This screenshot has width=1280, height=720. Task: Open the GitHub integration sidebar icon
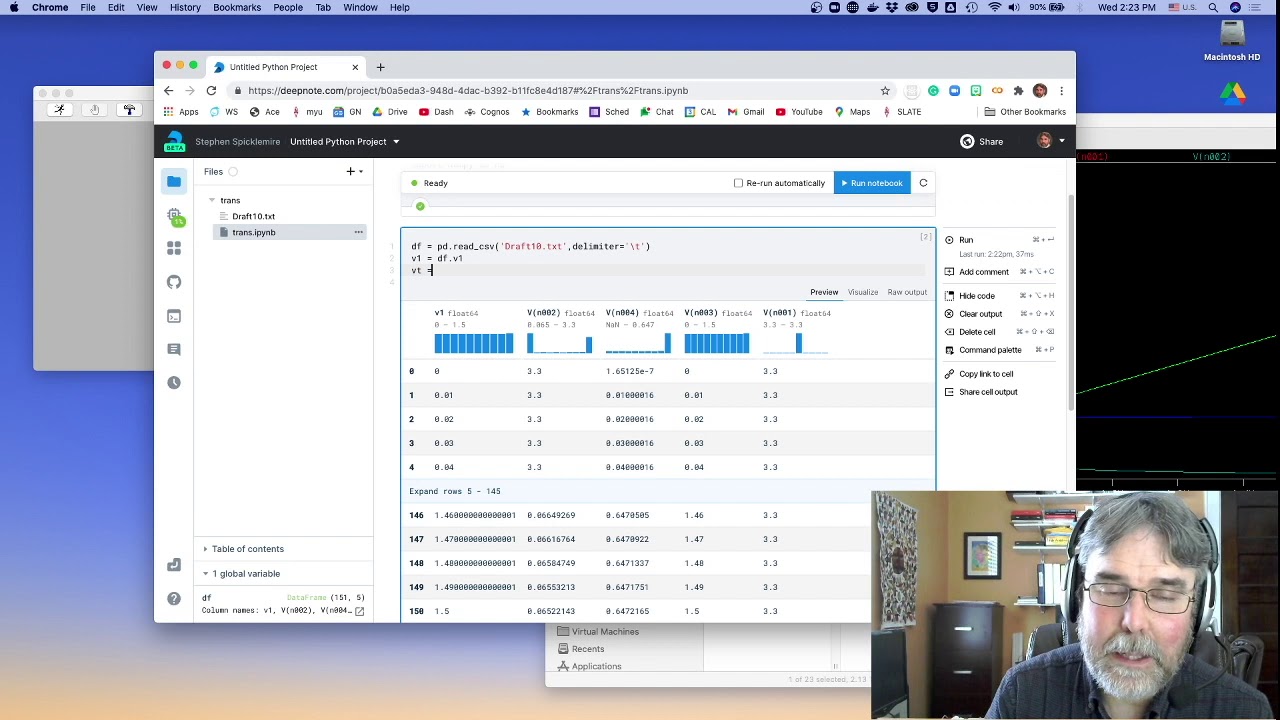pos(174,282)
